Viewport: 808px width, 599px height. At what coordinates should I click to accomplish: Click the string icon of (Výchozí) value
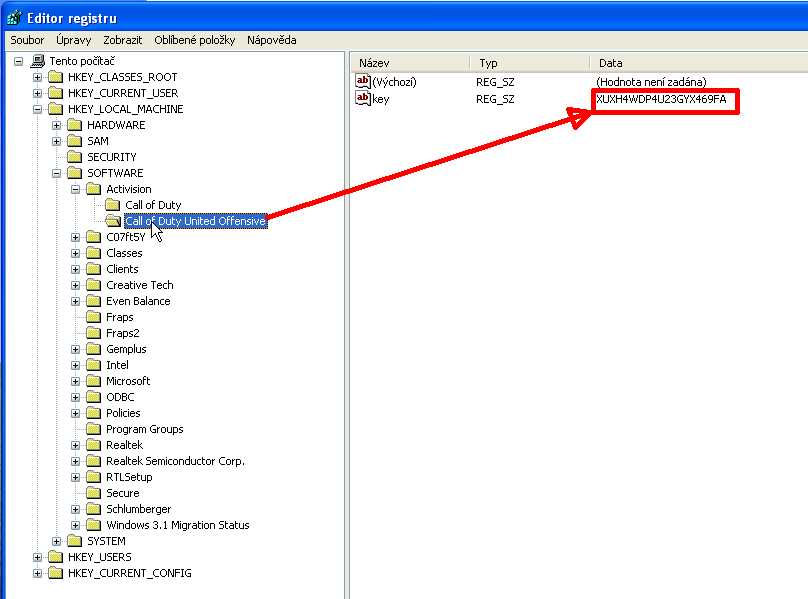click(x=363, y=81)
